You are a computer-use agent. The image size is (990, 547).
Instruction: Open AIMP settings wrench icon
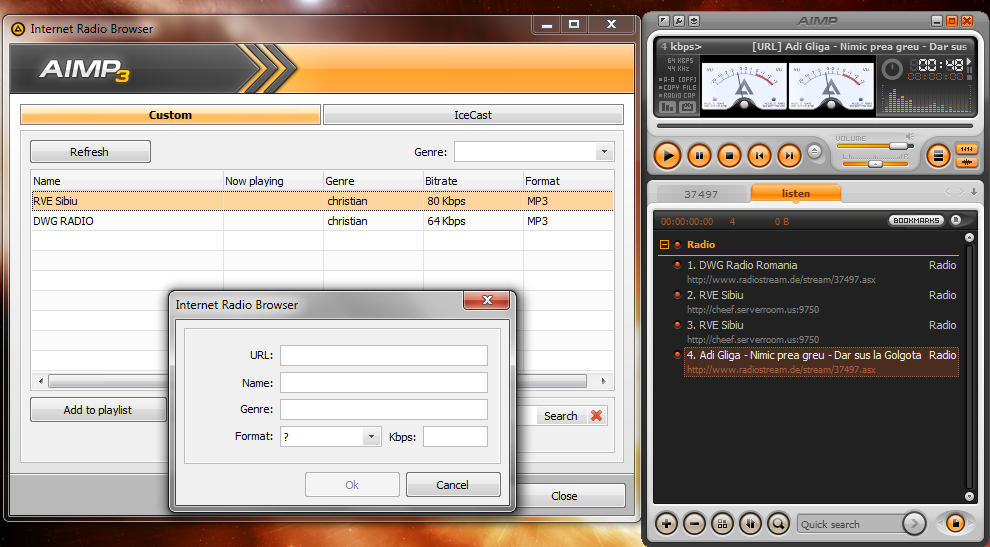[679, 21]
